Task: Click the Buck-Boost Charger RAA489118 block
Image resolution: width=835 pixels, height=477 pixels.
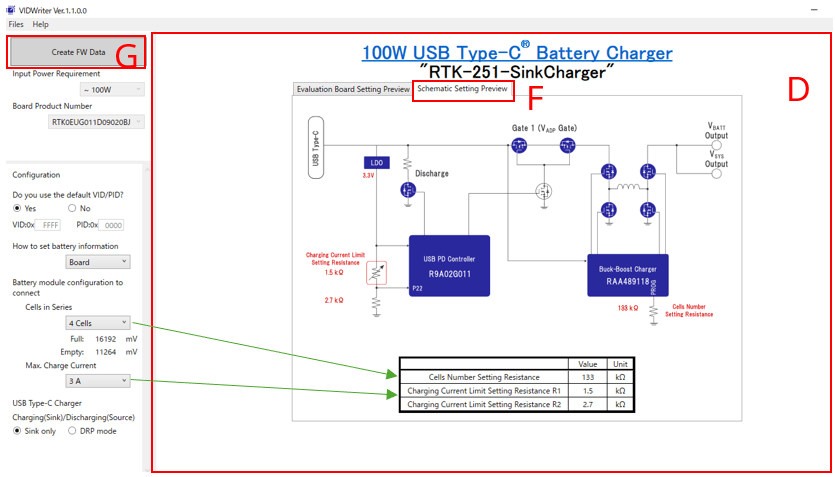Action: (627, 275)
